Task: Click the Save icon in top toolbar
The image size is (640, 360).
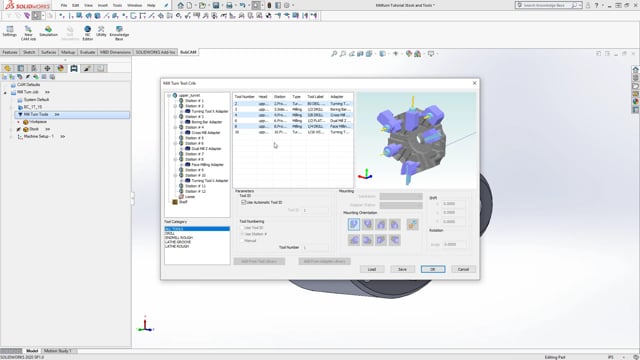Action: pyautogui.click(x=216, y=5)
